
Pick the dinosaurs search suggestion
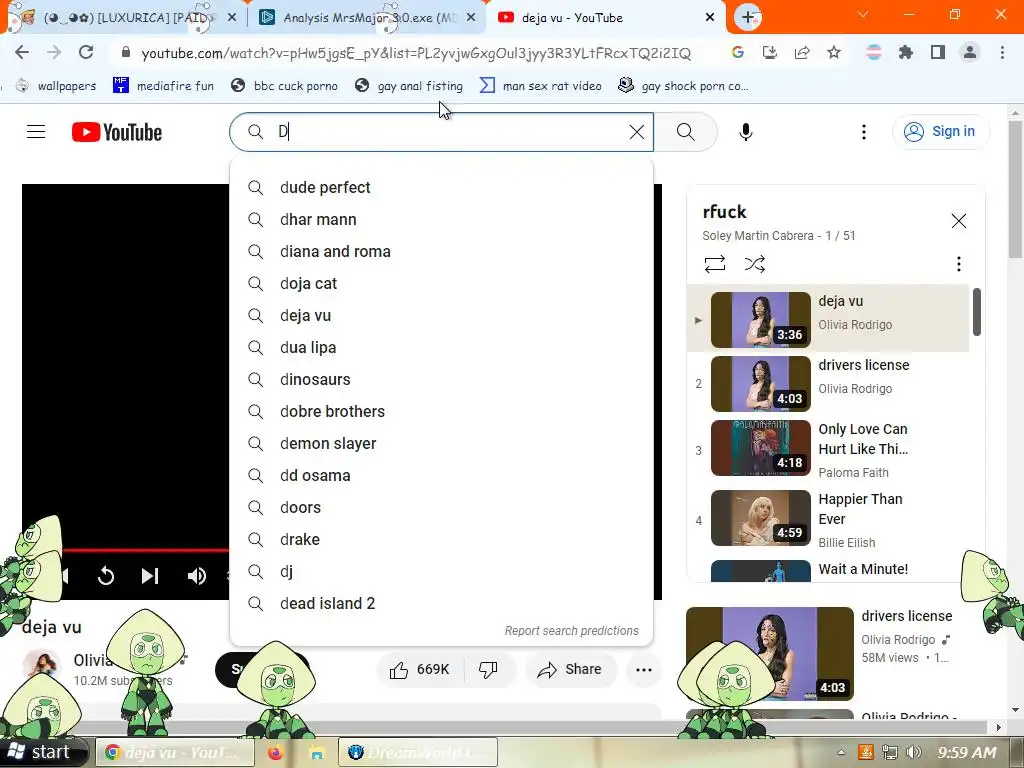(441, 379)
